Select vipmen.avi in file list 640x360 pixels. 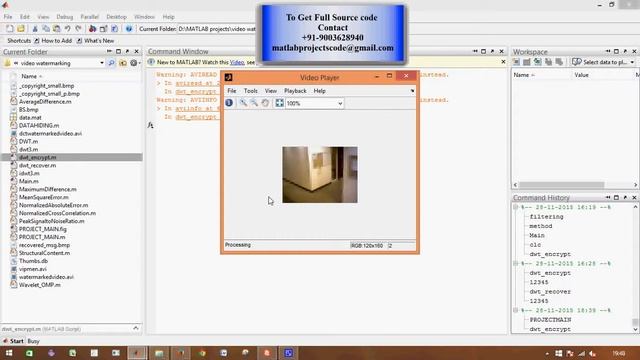pos(33,269)
